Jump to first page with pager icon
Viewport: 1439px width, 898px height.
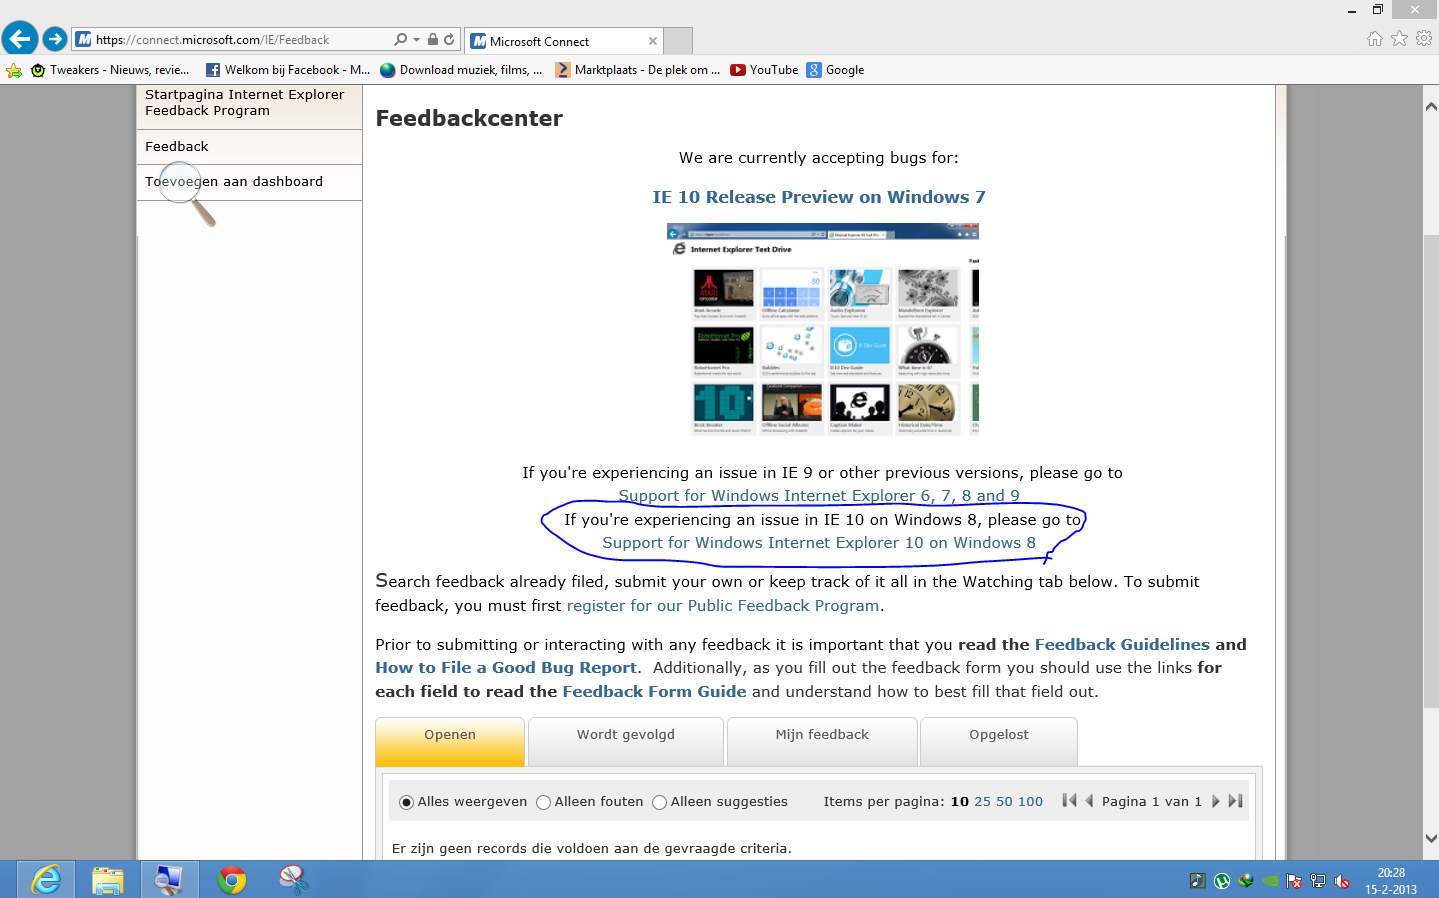point(1069,800)
